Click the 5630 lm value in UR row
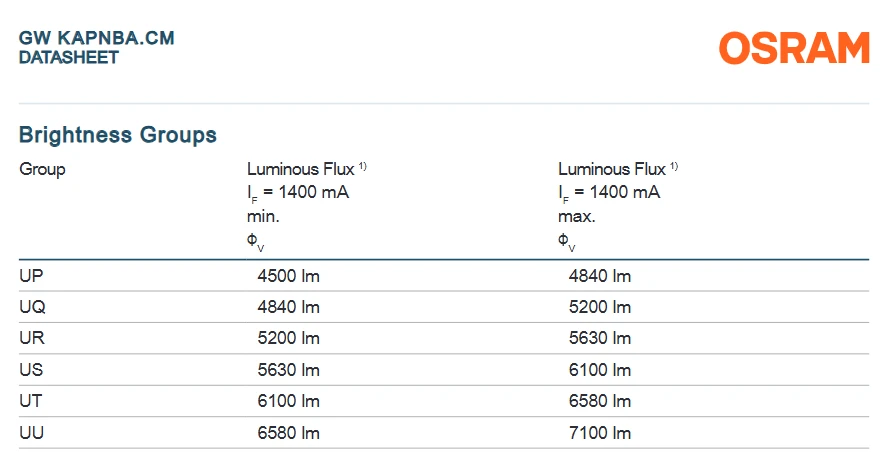This screenshot has width=889, height=461. (600, 339)
